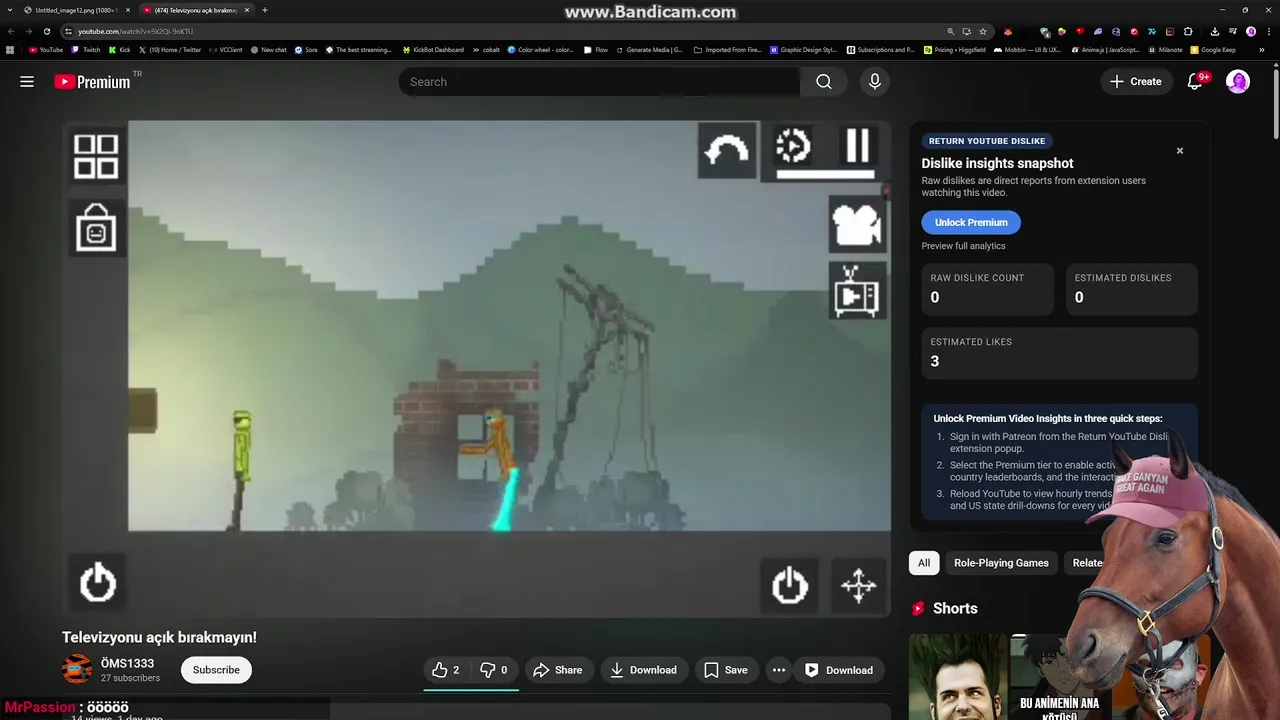1280x720 pixels.
Task: Share the video
Action: (557, 670)
